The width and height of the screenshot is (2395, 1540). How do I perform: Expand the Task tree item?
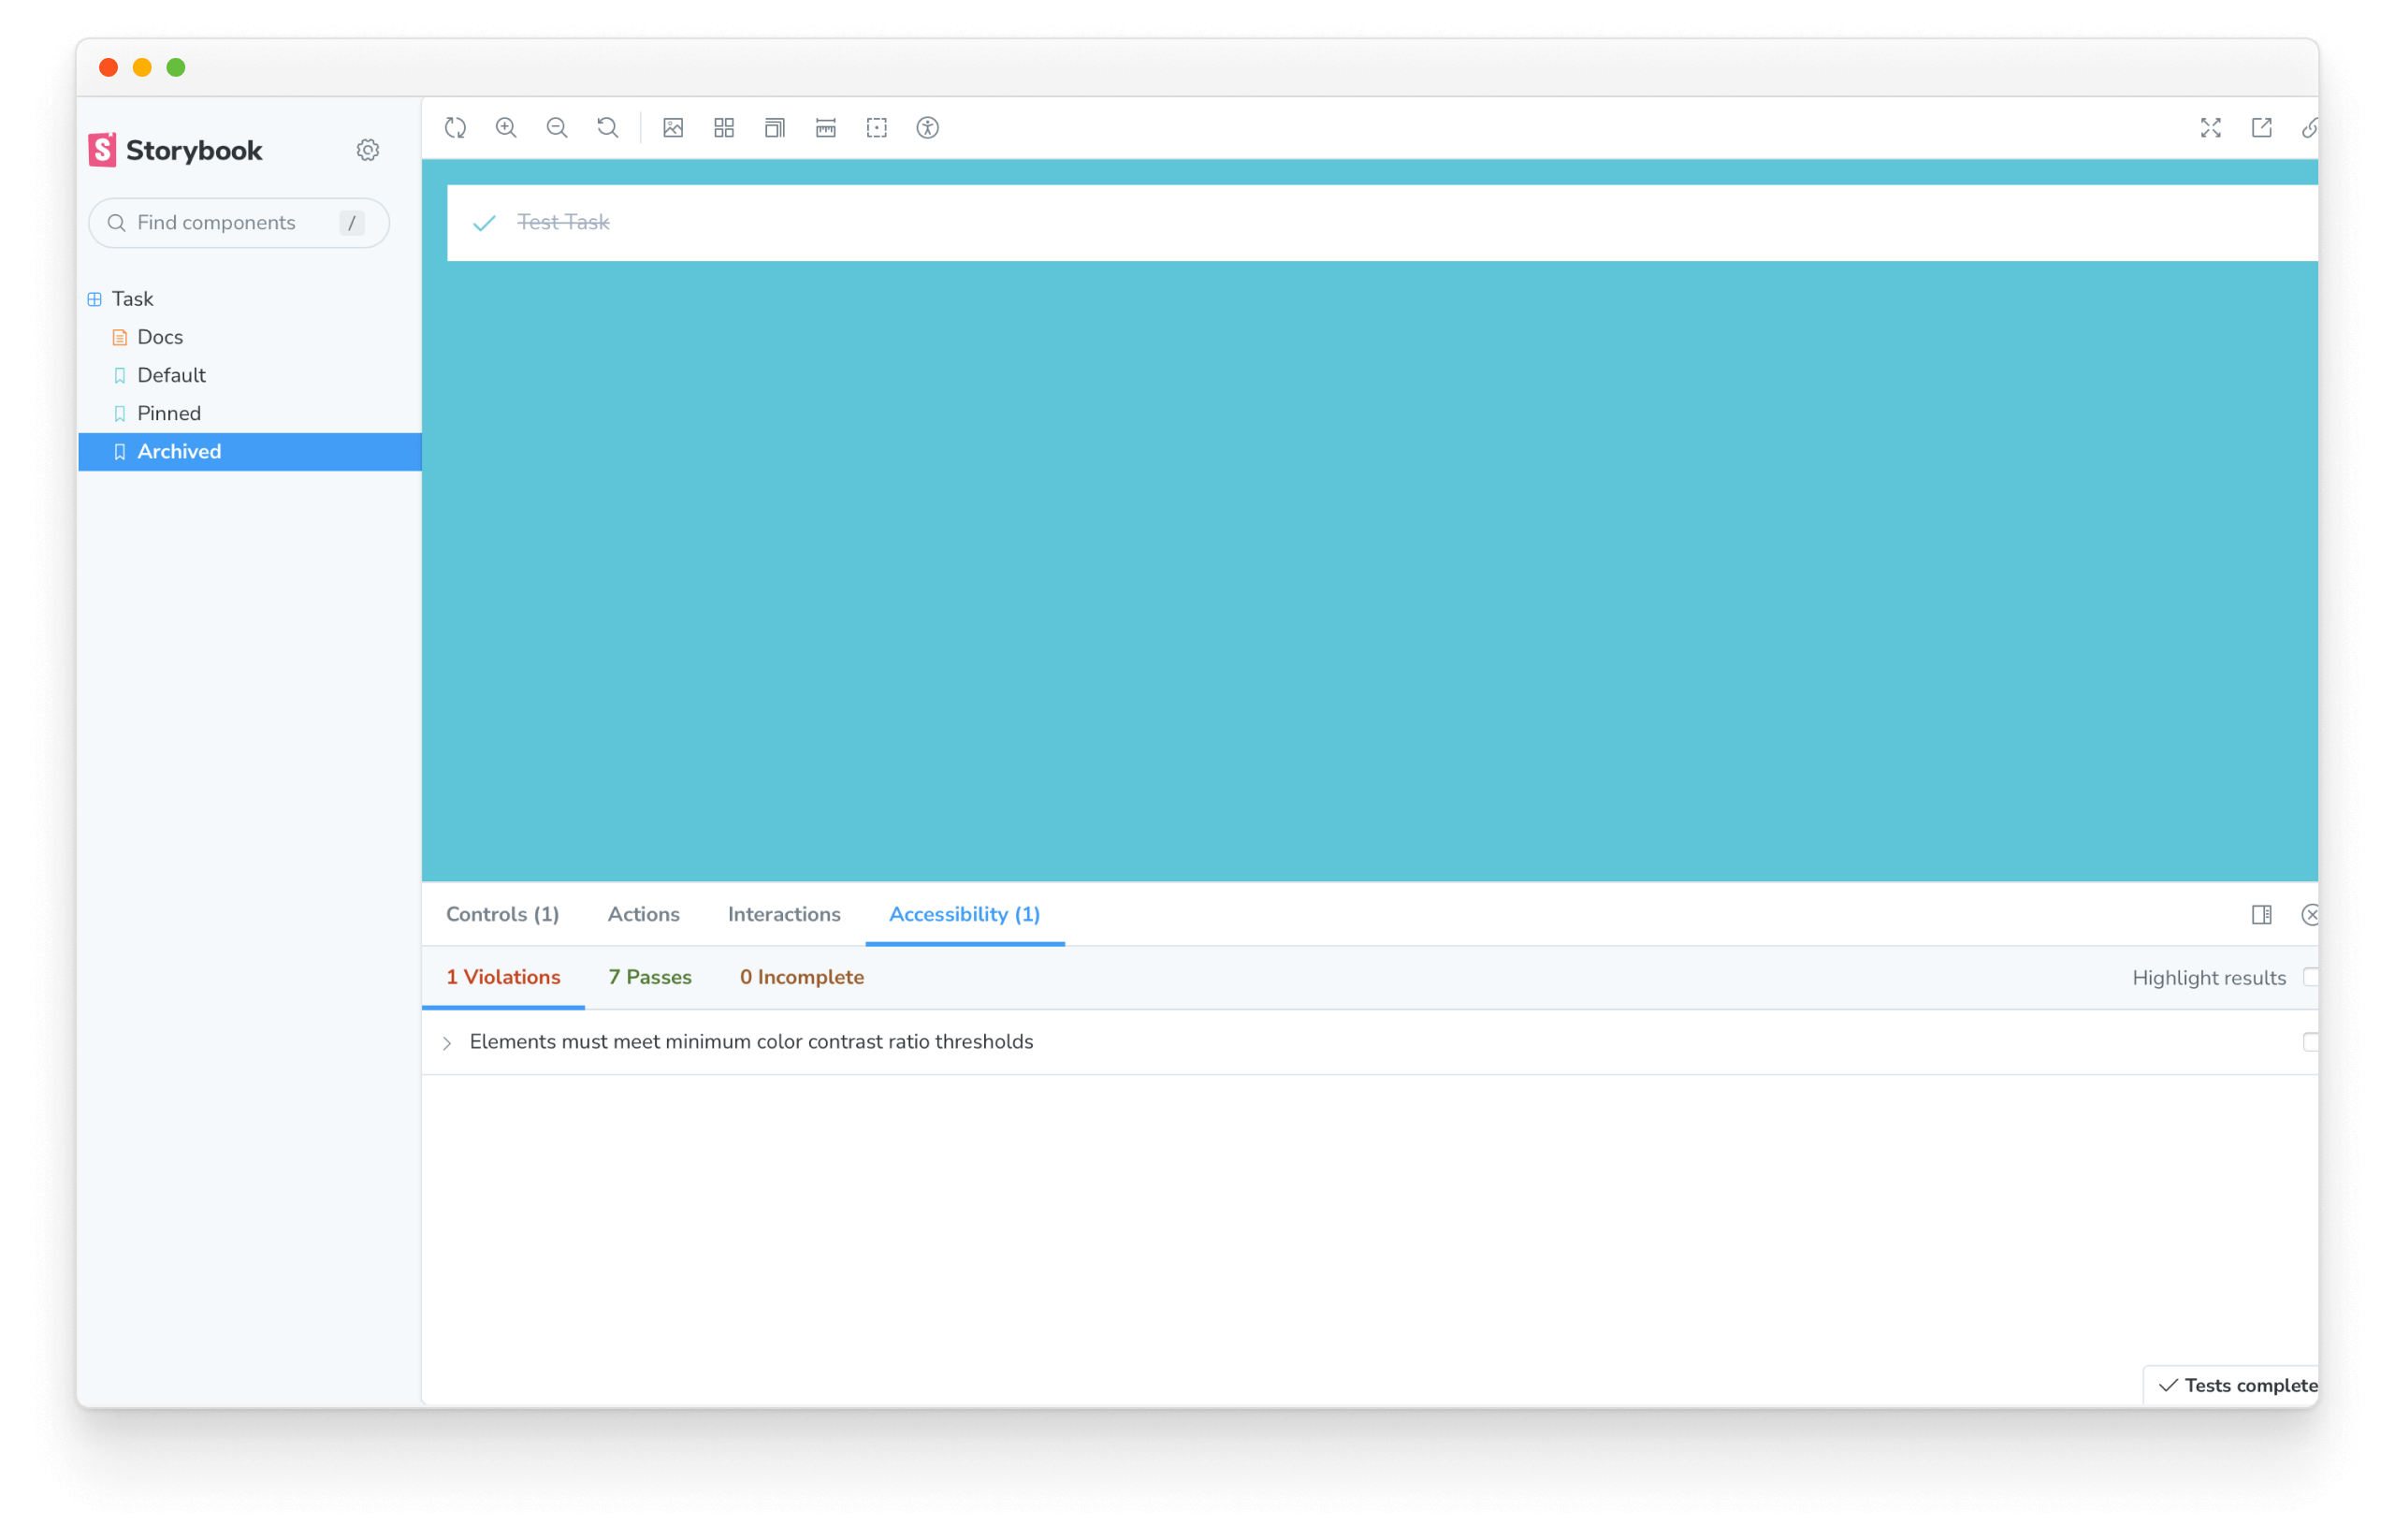click(94, 298)
